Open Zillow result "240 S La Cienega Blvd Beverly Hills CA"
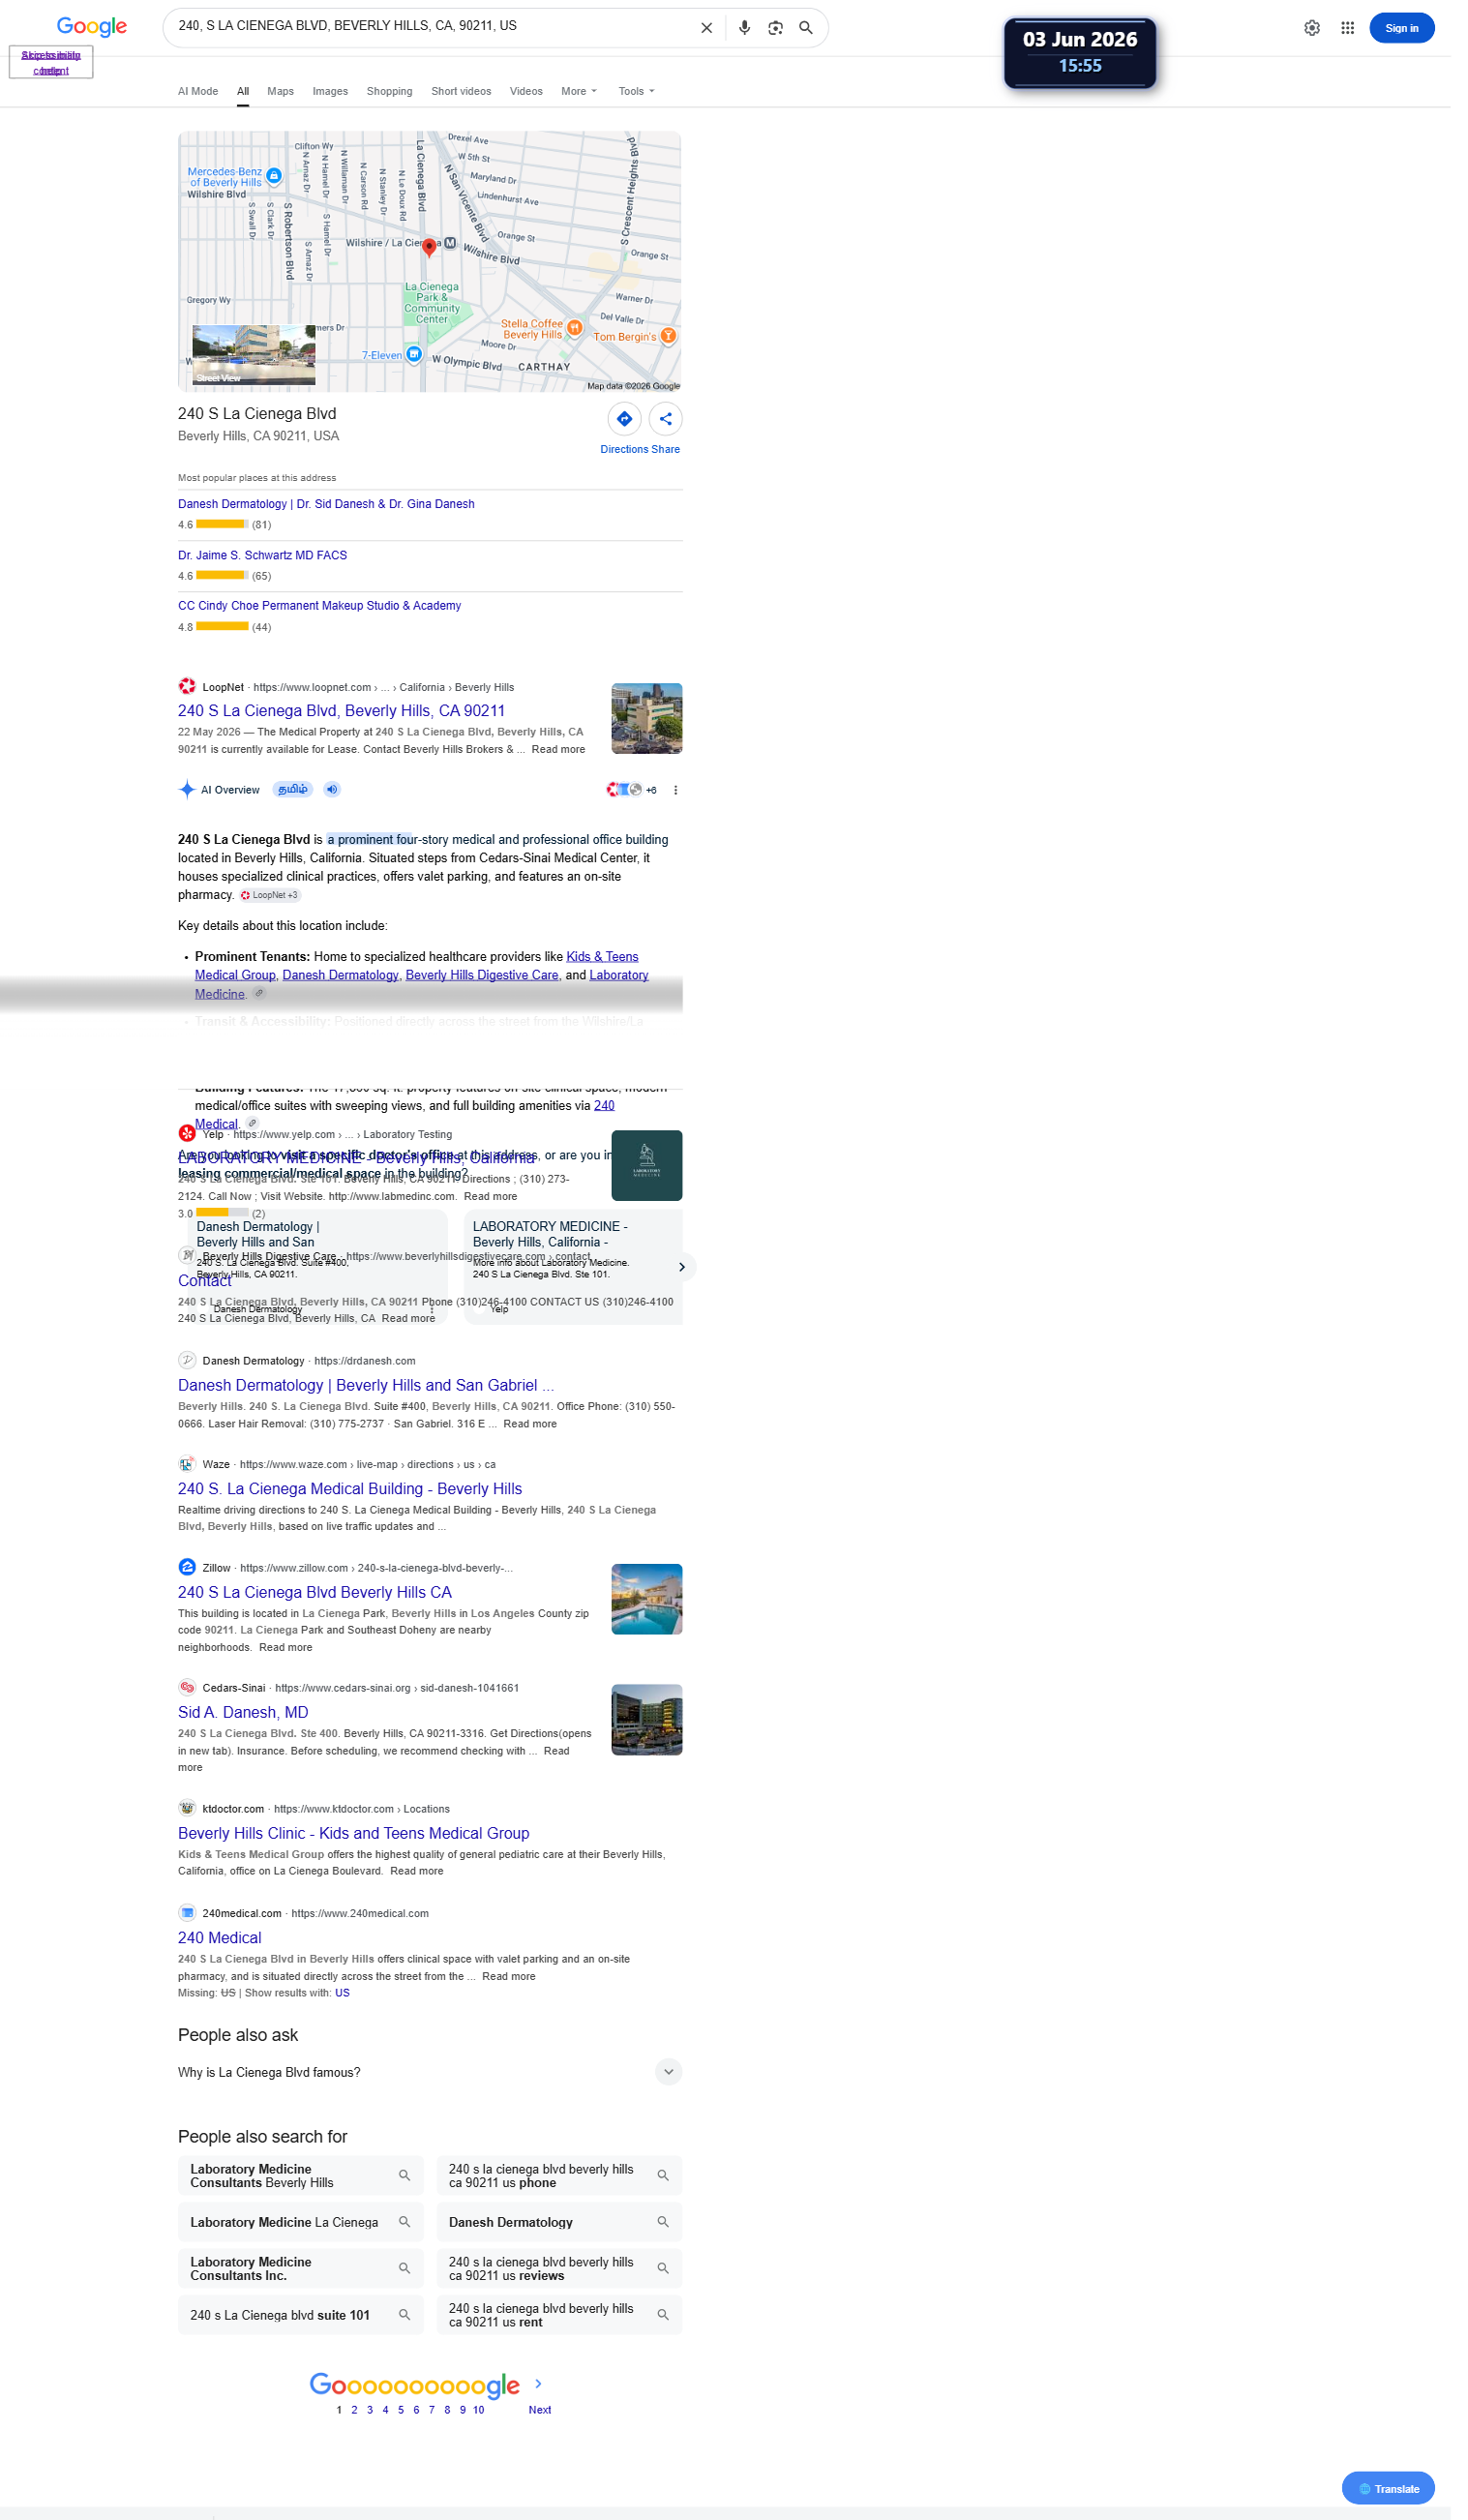1468x2520 pixels. coord(315,1593)
